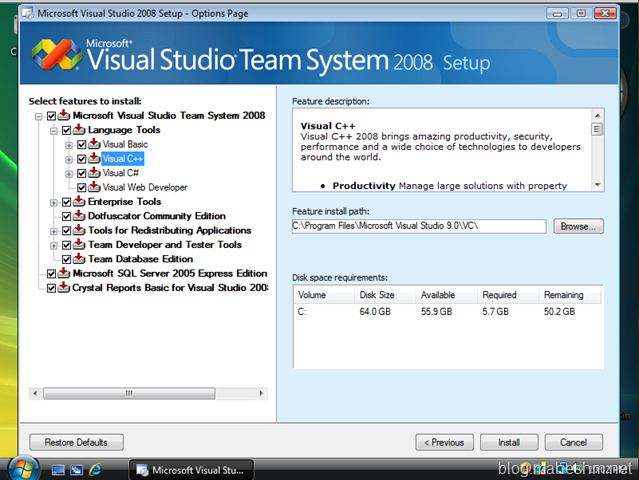Toggle Tools for Redistributing Applications checkbox
The image size is (639, 480).
[66, 231]
